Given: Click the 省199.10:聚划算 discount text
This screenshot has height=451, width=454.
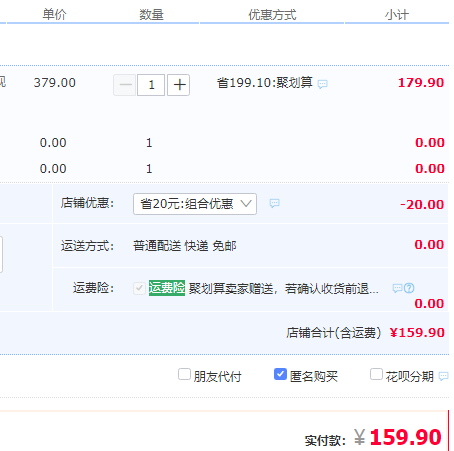Looking at the screenshot, I should tap(265, 83).
